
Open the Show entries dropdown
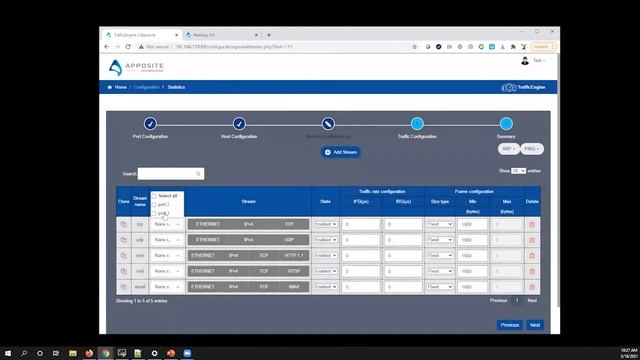(518, 171)
